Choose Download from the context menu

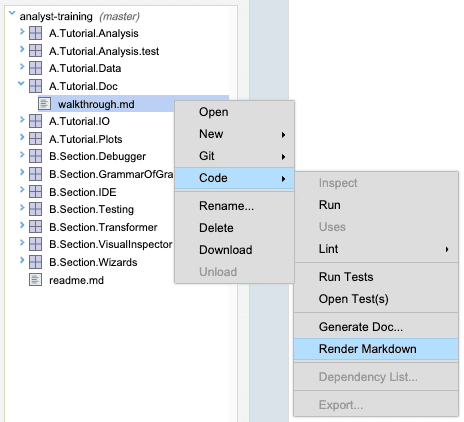[x=234, y=250]
